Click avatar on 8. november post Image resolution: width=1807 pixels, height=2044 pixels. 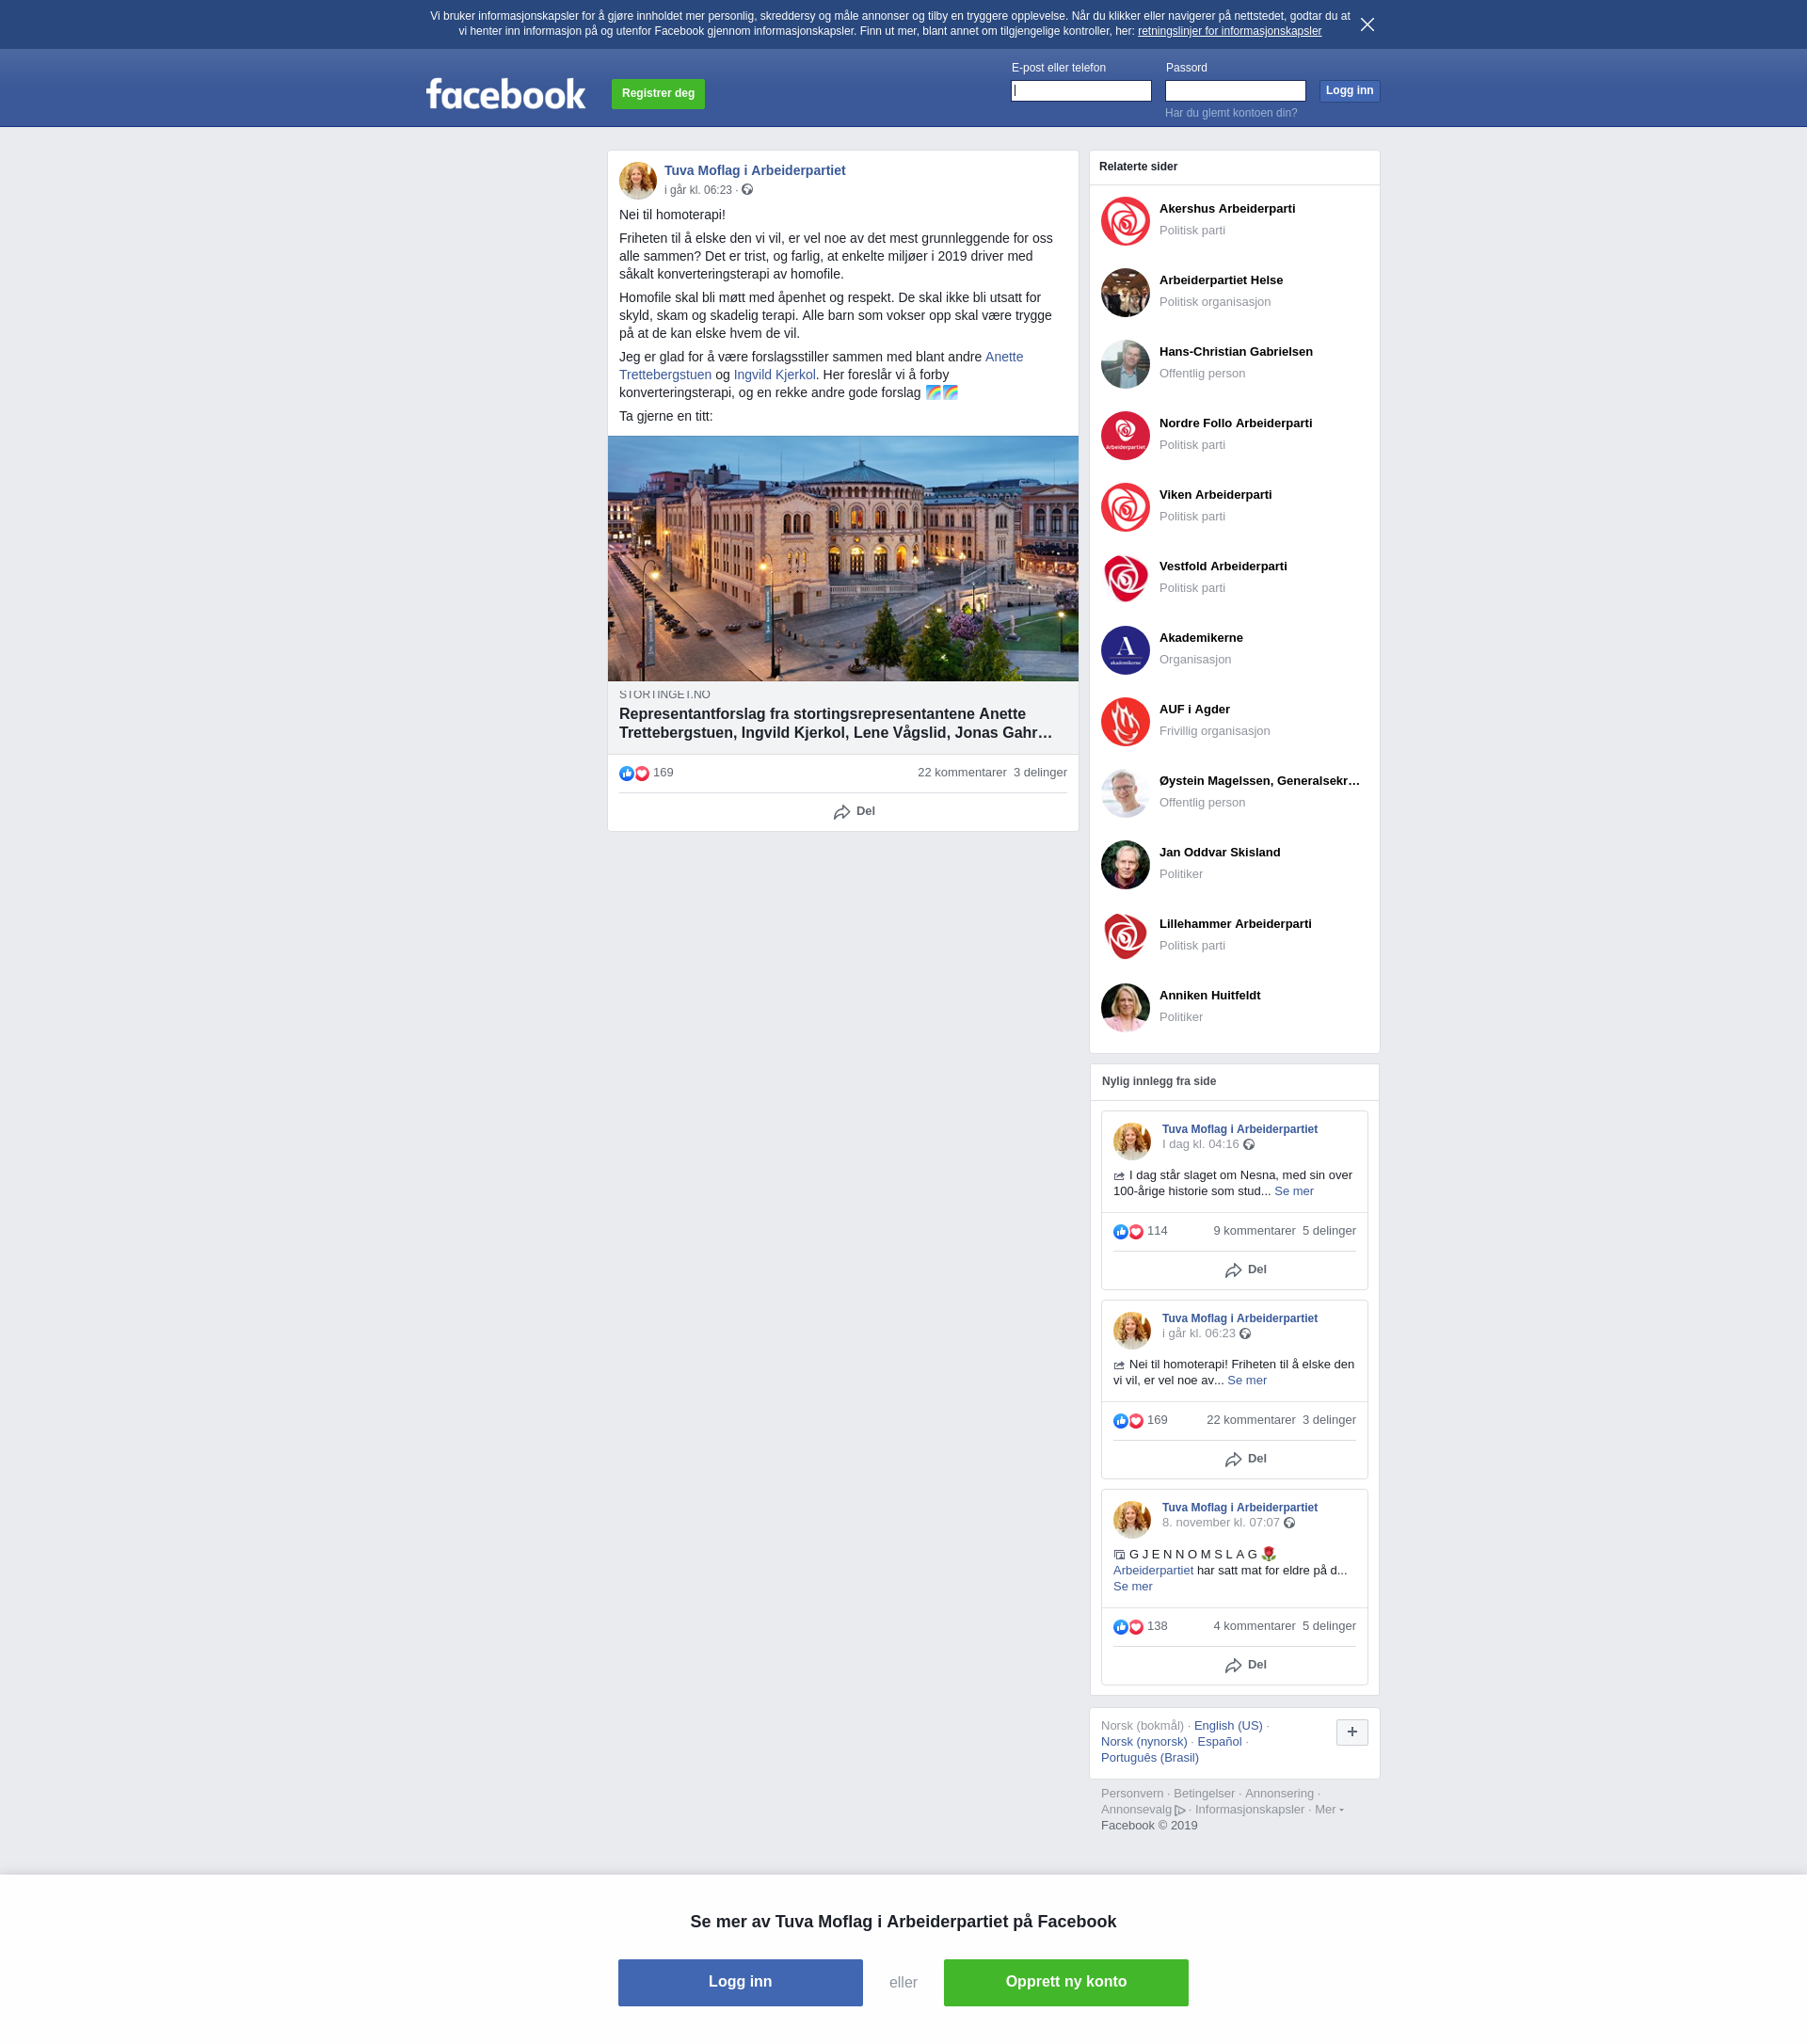[x=1132, y=1519]
